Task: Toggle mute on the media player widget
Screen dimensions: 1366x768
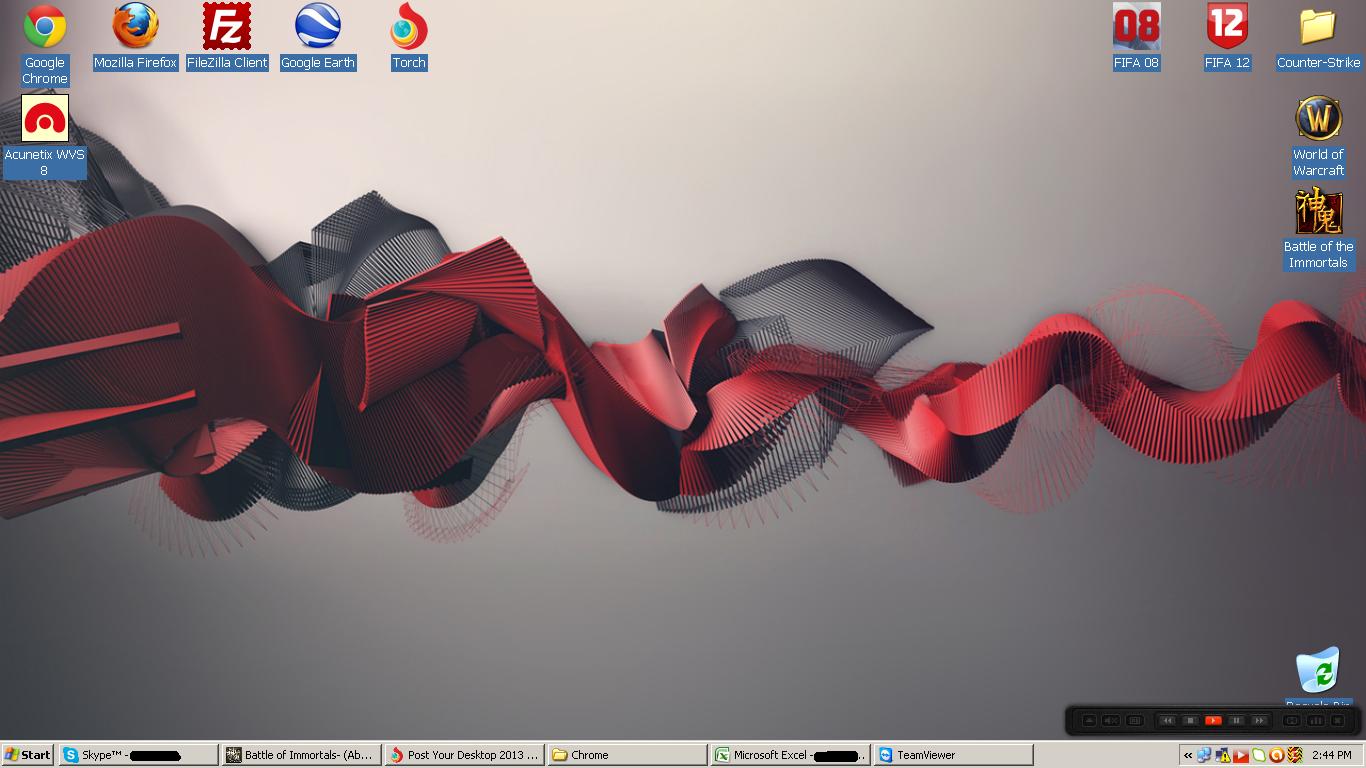Action: coord(1111,720)
